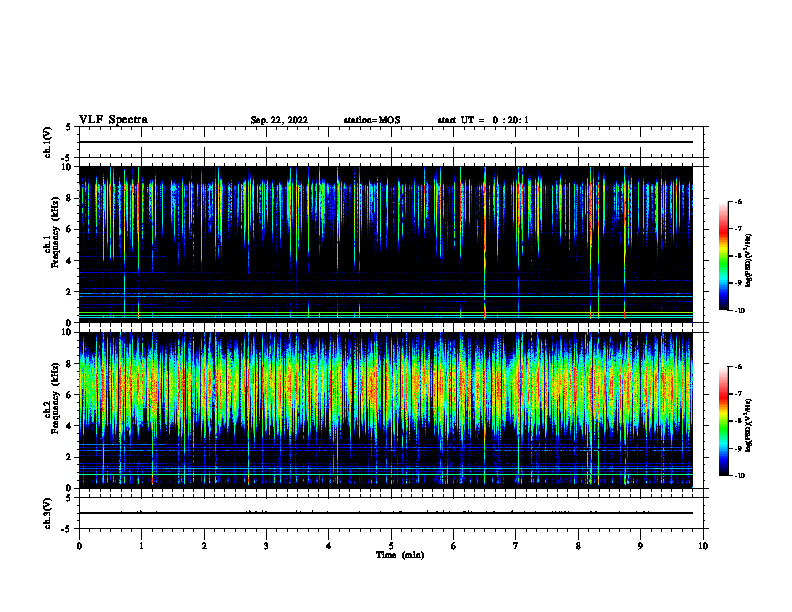Click the "VLF Spectra" plot title

(113, 120)
